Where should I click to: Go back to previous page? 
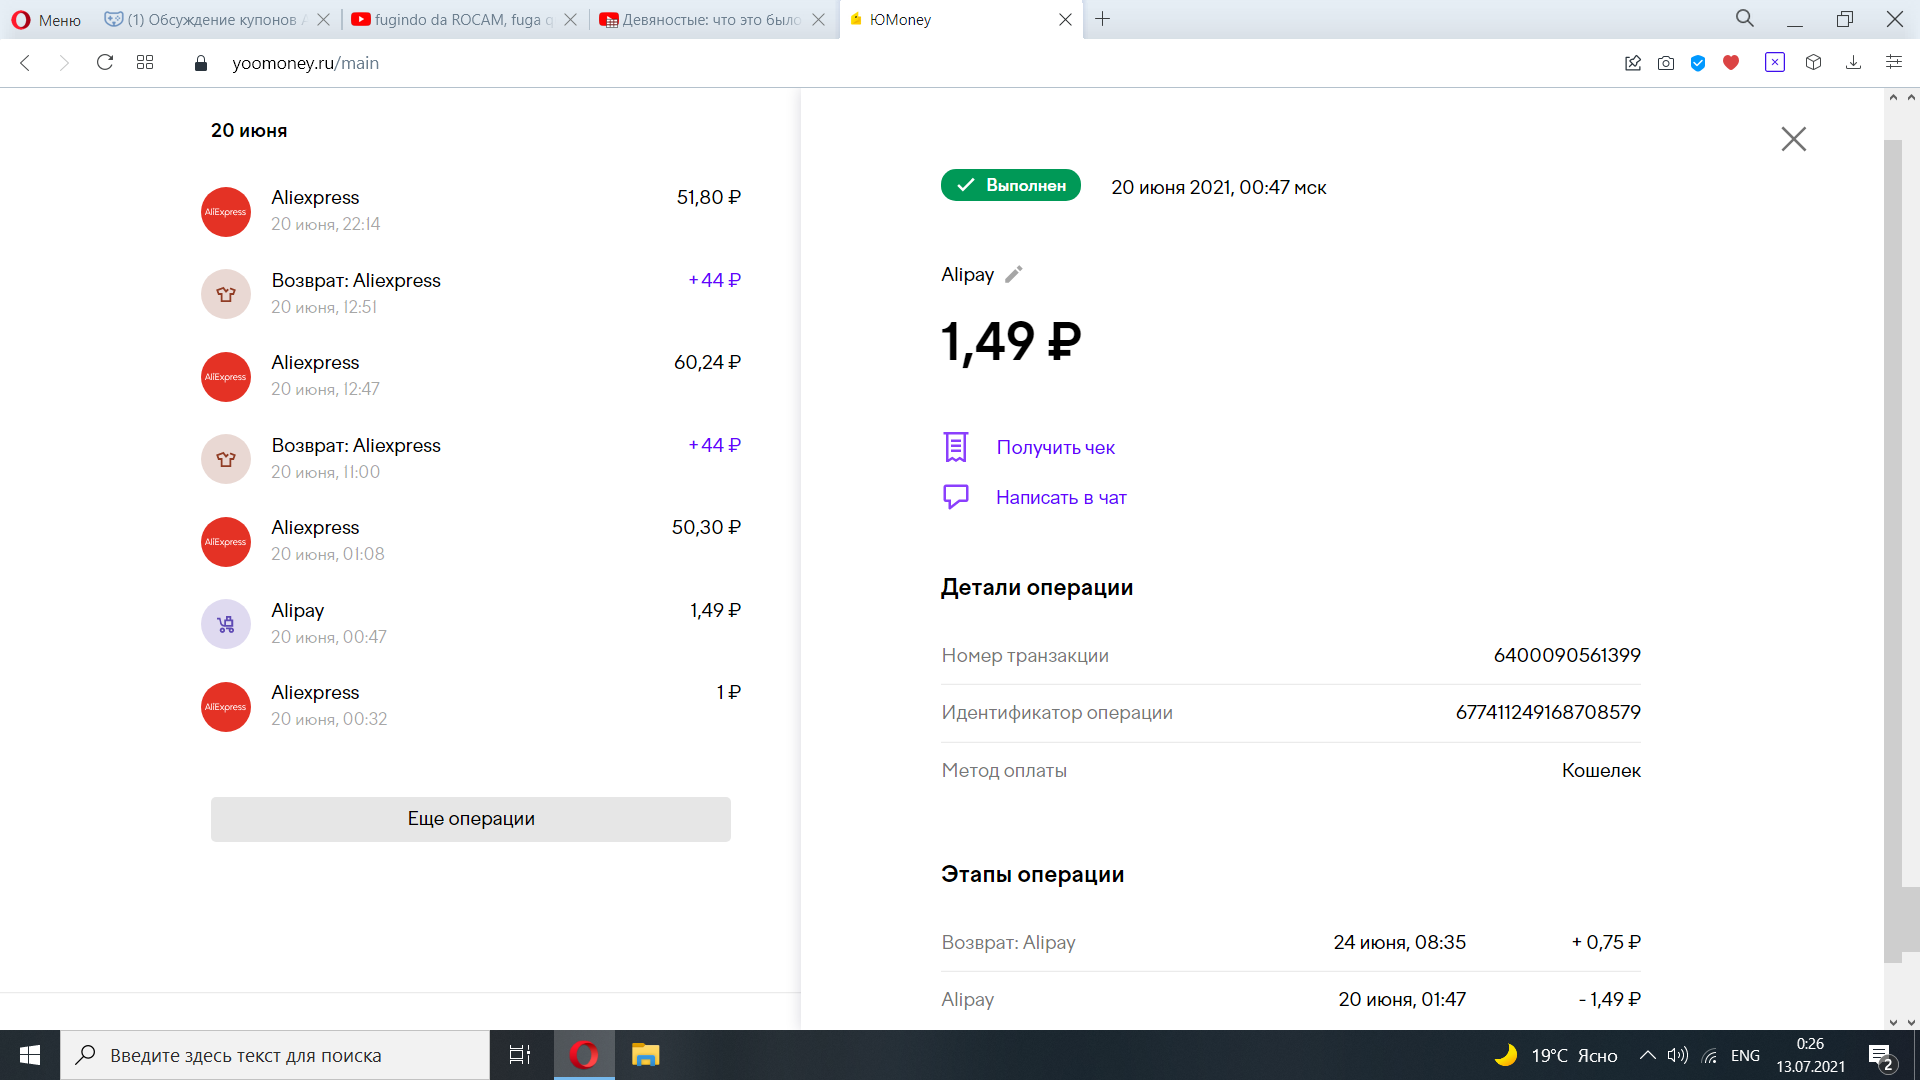25,63
